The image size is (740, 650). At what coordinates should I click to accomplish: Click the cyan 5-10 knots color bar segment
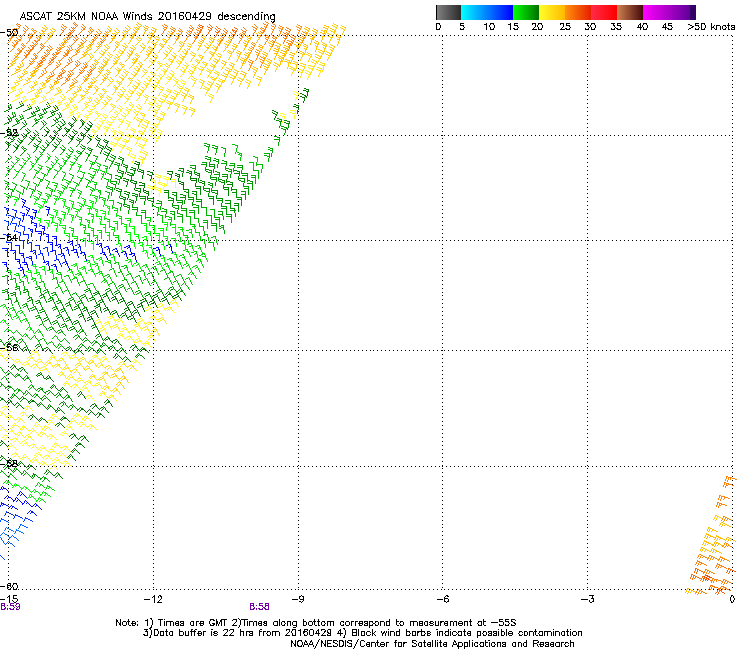pyautogui.click(x=474, y=12)
